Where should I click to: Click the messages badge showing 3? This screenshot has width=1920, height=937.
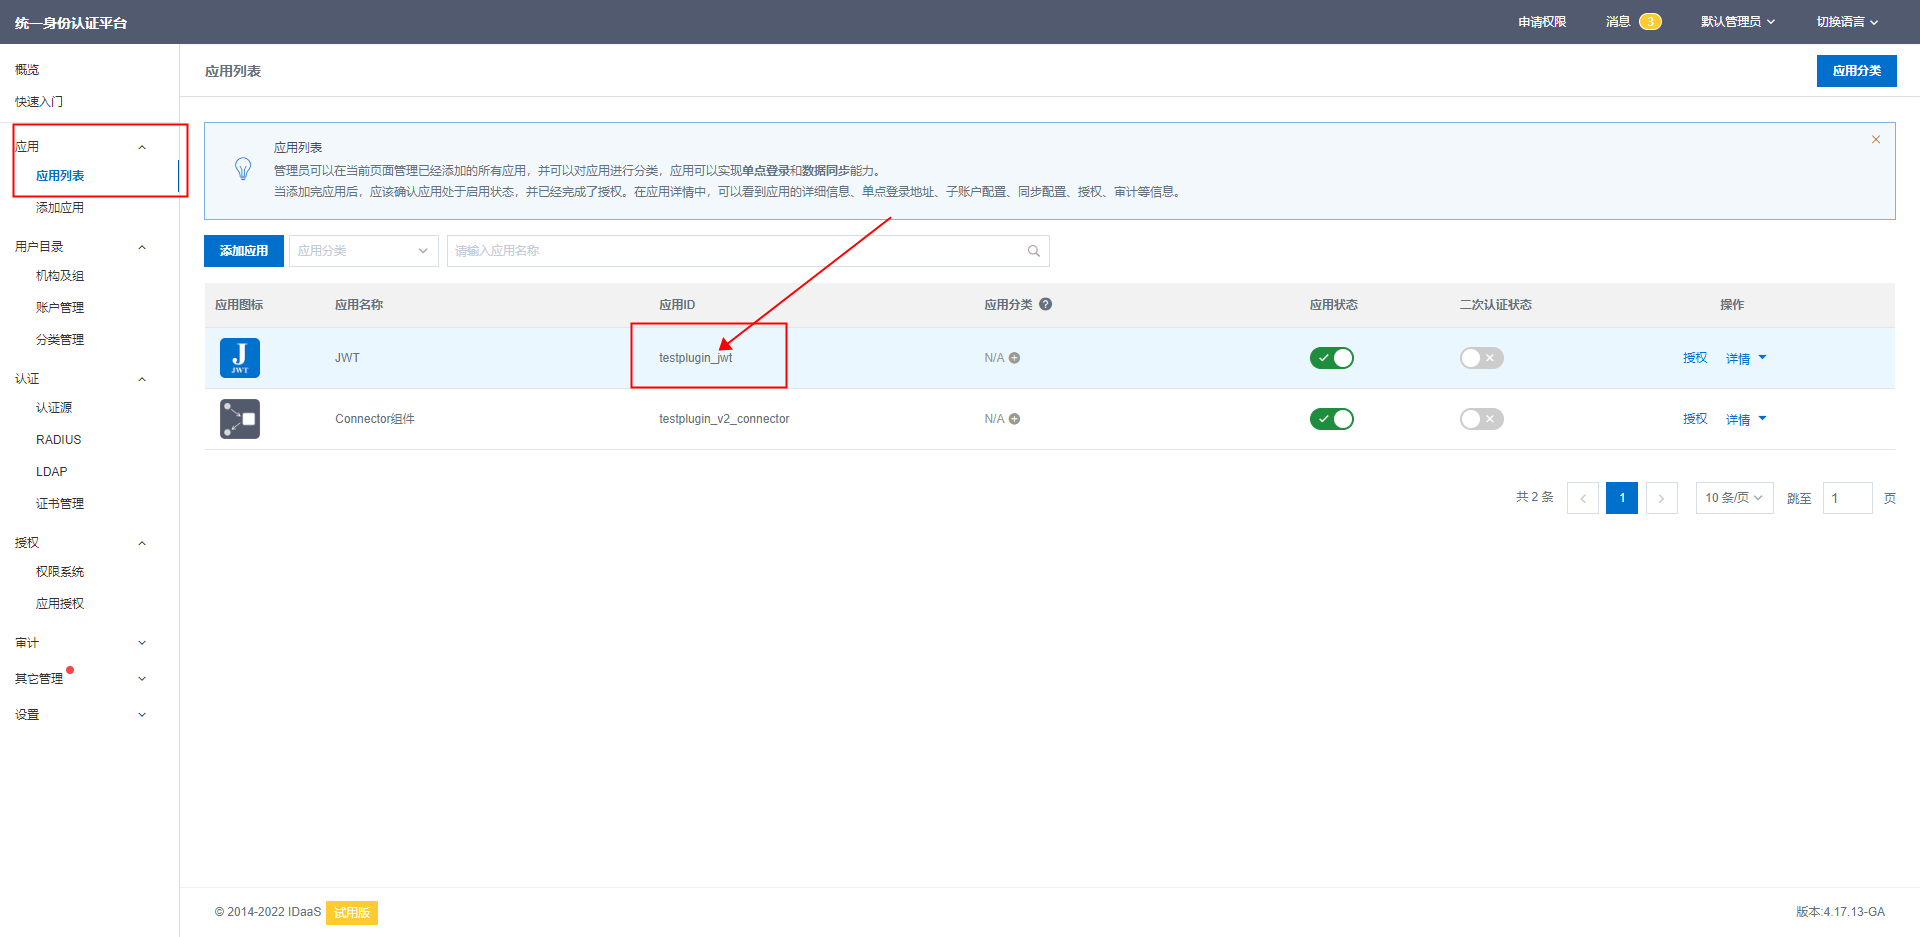point(1649,22)
